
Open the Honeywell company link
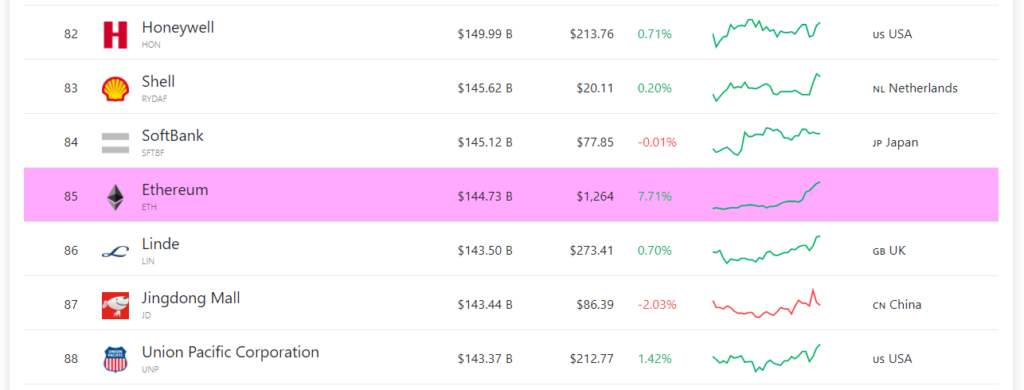pos(178,27)
